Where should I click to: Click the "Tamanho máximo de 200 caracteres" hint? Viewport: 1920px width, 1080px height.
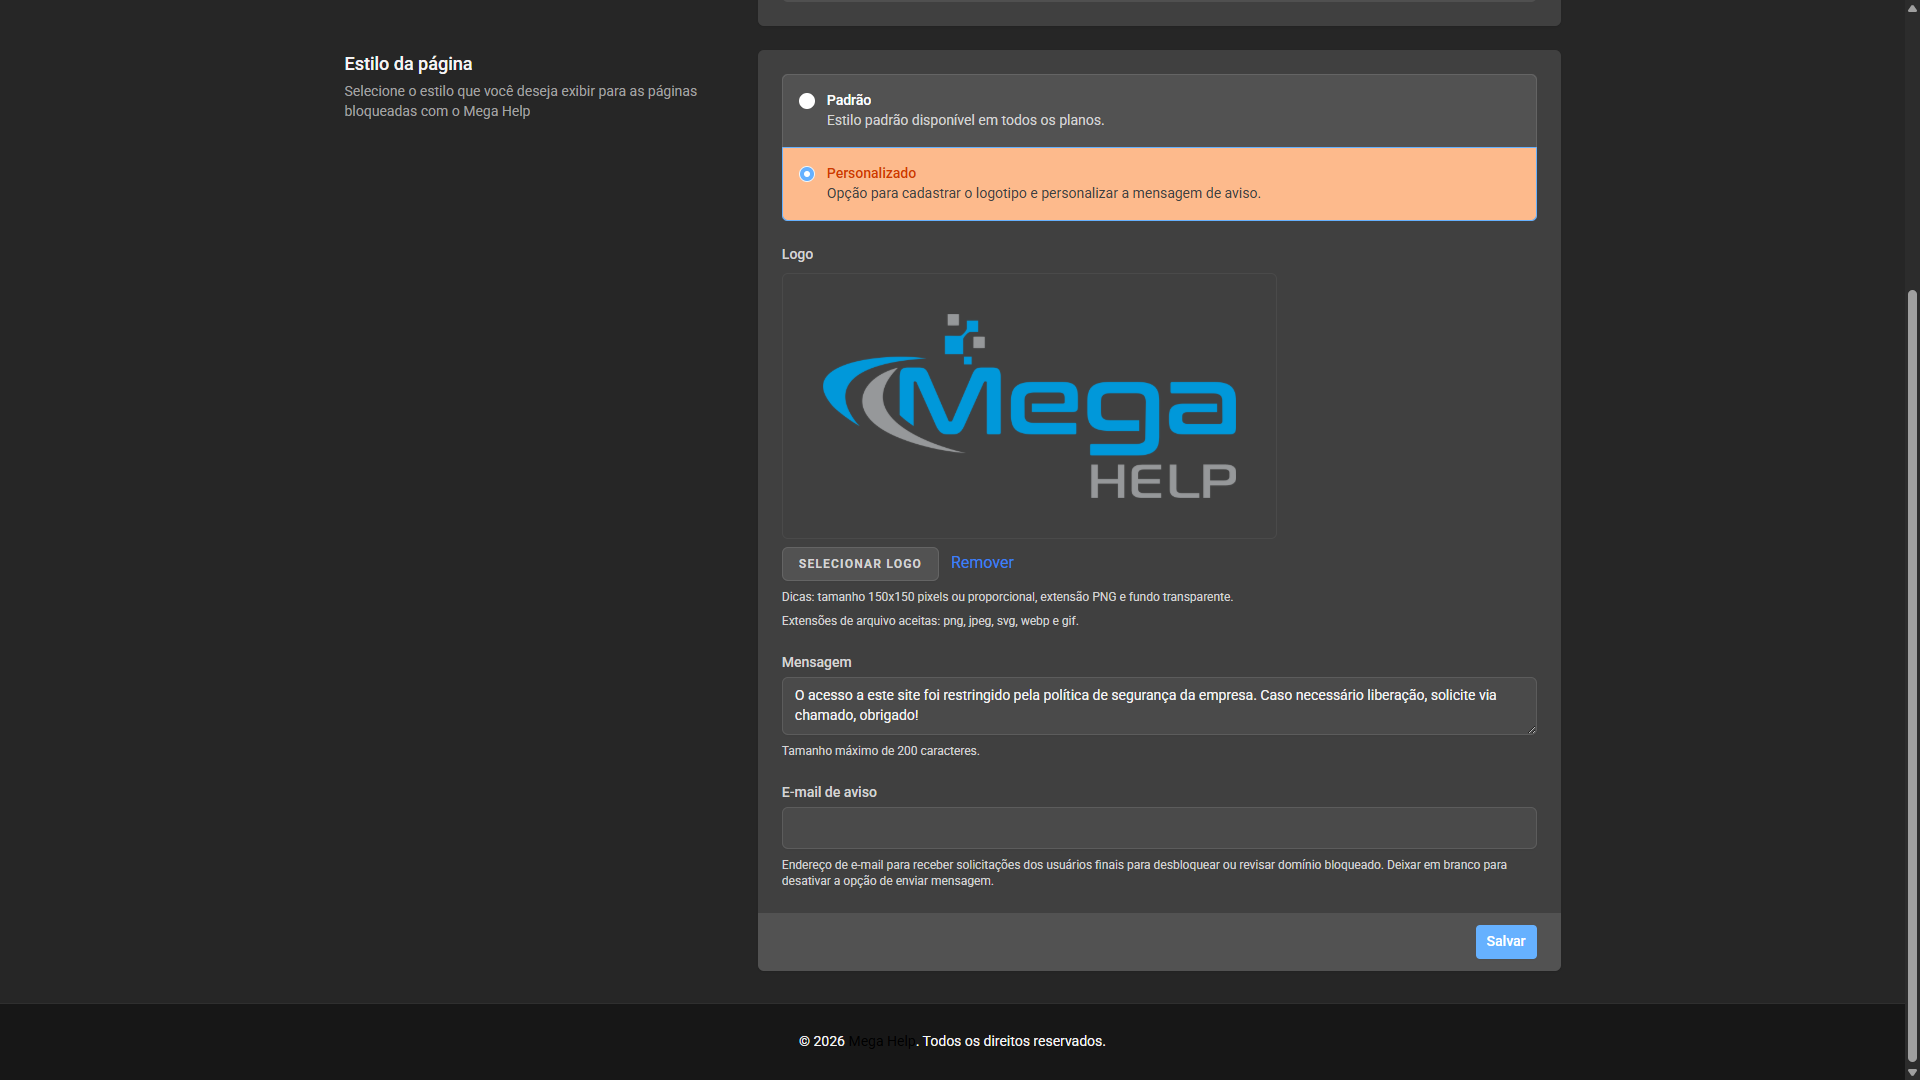(x=880, y=751)
